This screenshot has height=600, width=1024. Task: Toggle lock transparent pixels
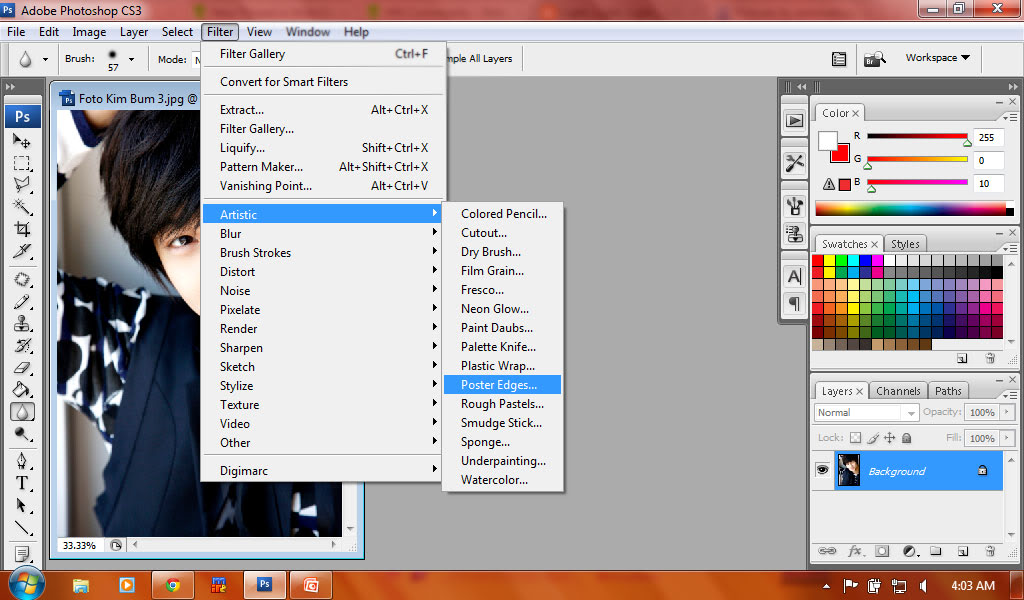(x=856, y=438)
